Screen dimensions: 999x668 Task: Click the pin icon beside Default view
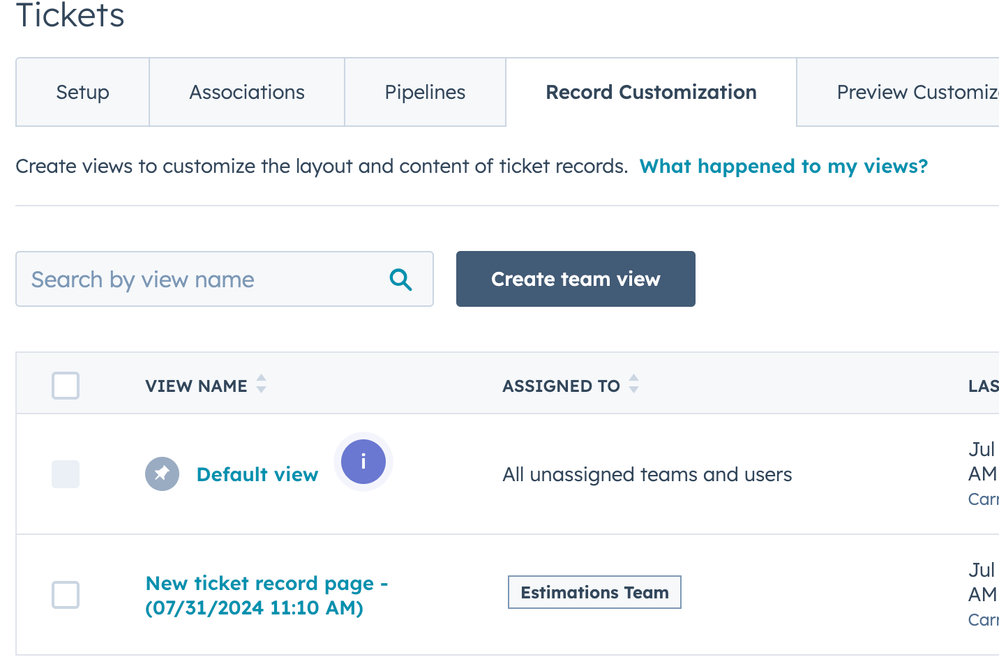pyautogui.click(x=162, y=474)
